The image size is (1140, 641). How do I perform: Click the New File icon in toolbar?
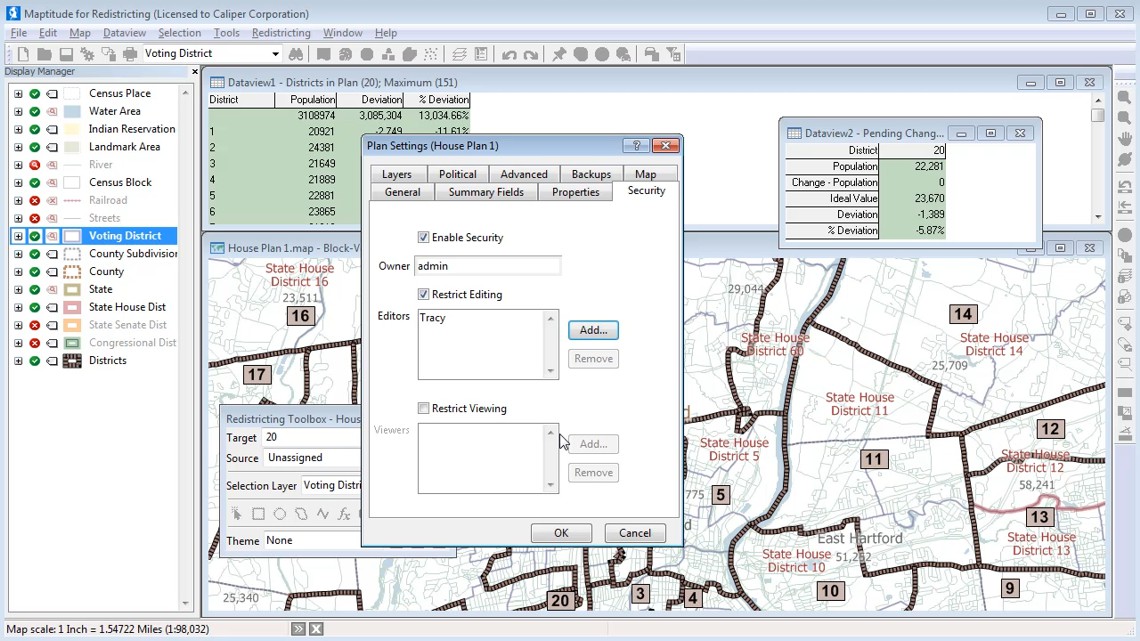tap(23, 54)
